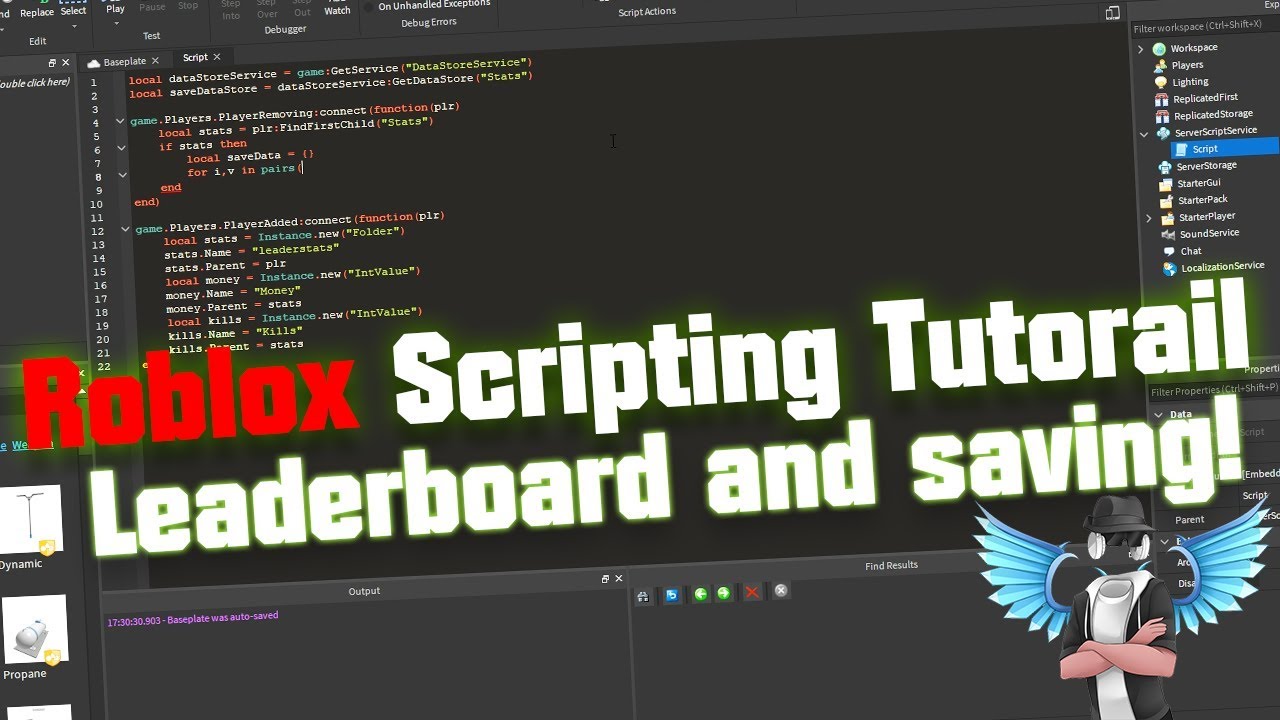The width and height of the screenshot is (1280, 720).
Task: Select the StarterGui folder icon
Action: pos(1165,184)
